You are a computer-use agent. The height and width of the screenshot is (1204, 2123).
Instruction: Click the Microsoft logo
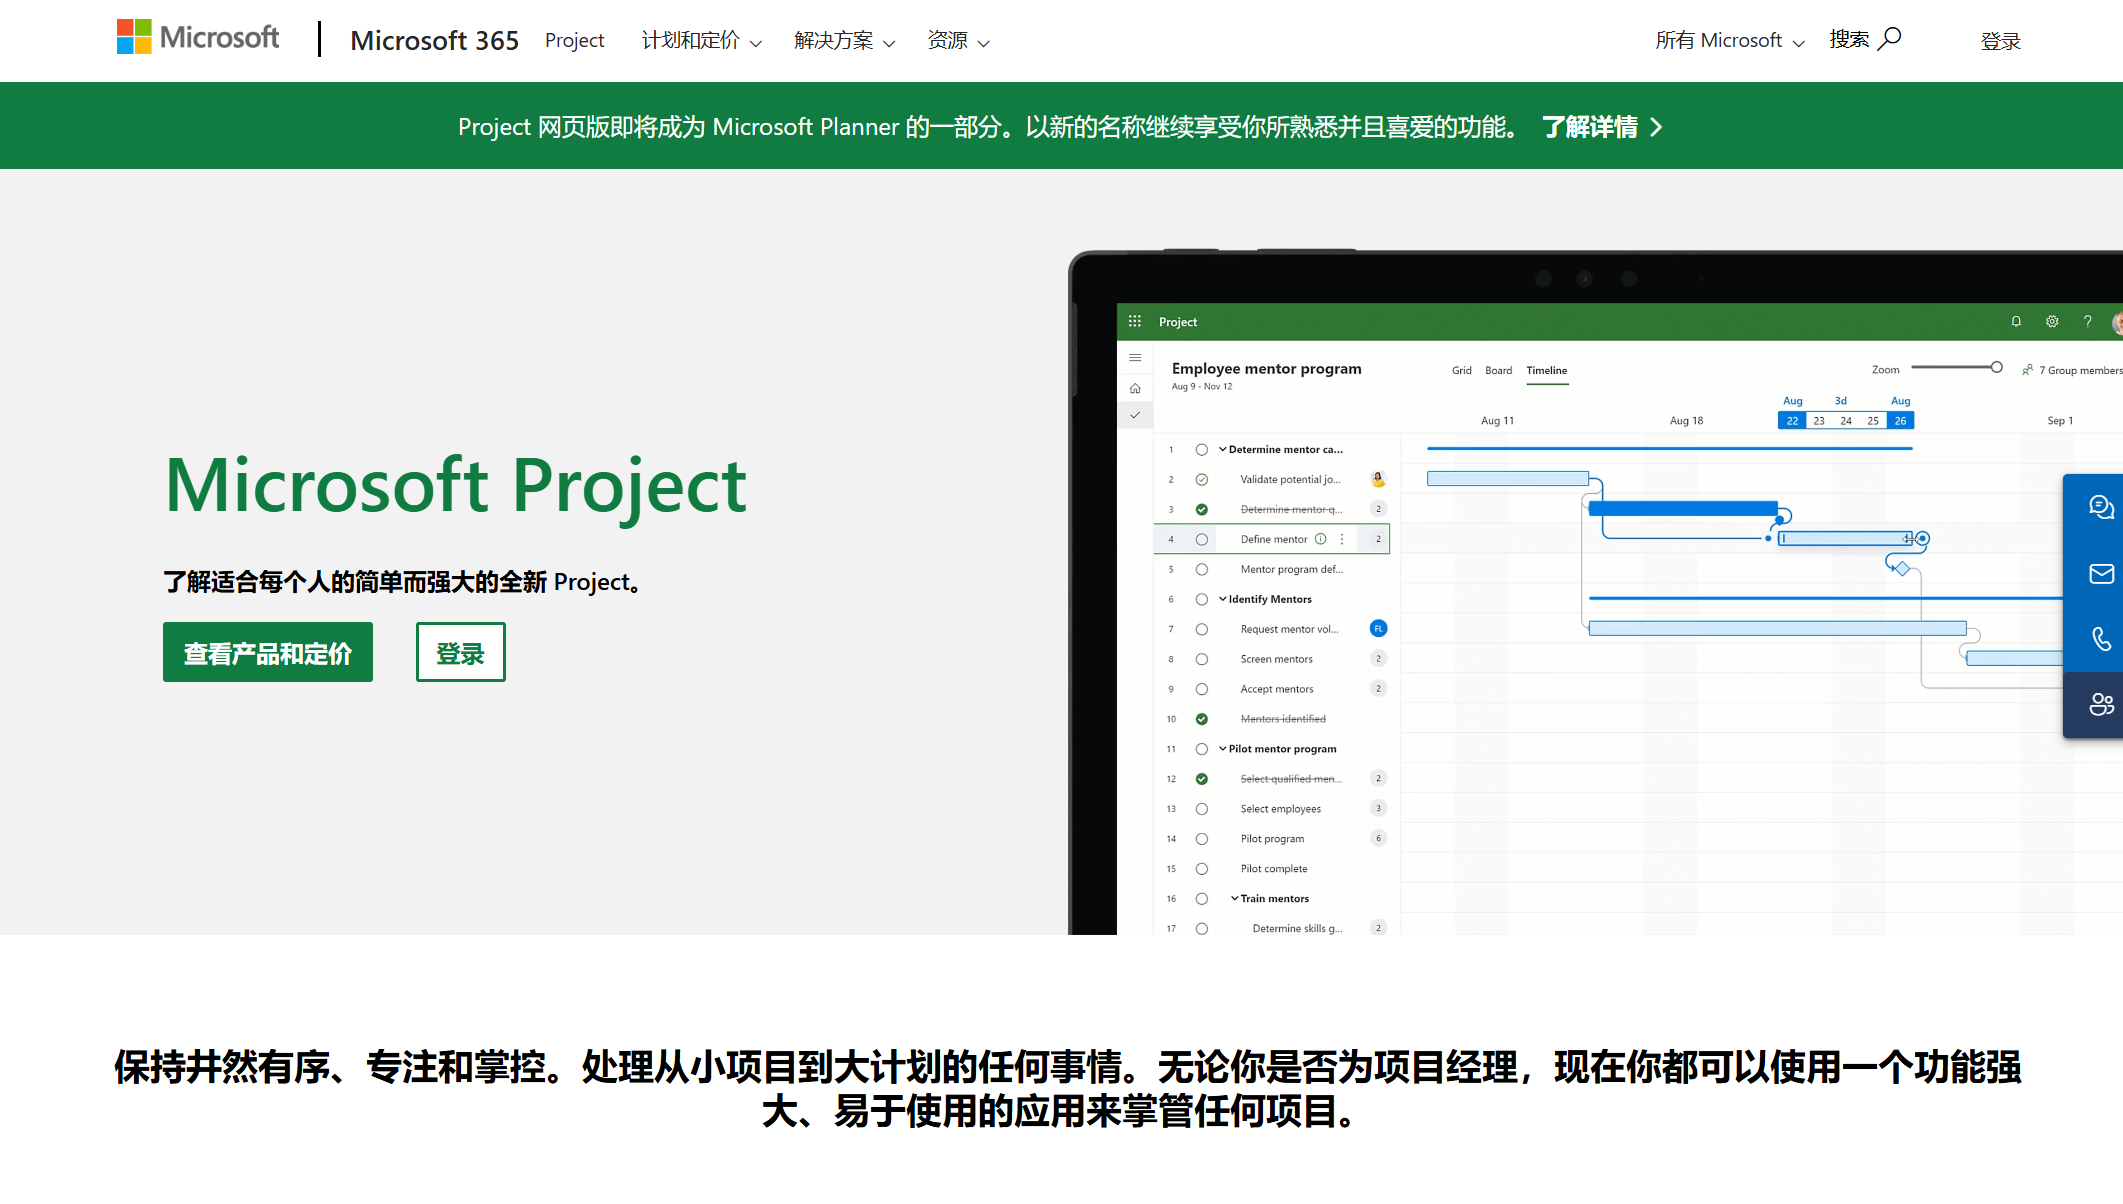pos(198,38)
